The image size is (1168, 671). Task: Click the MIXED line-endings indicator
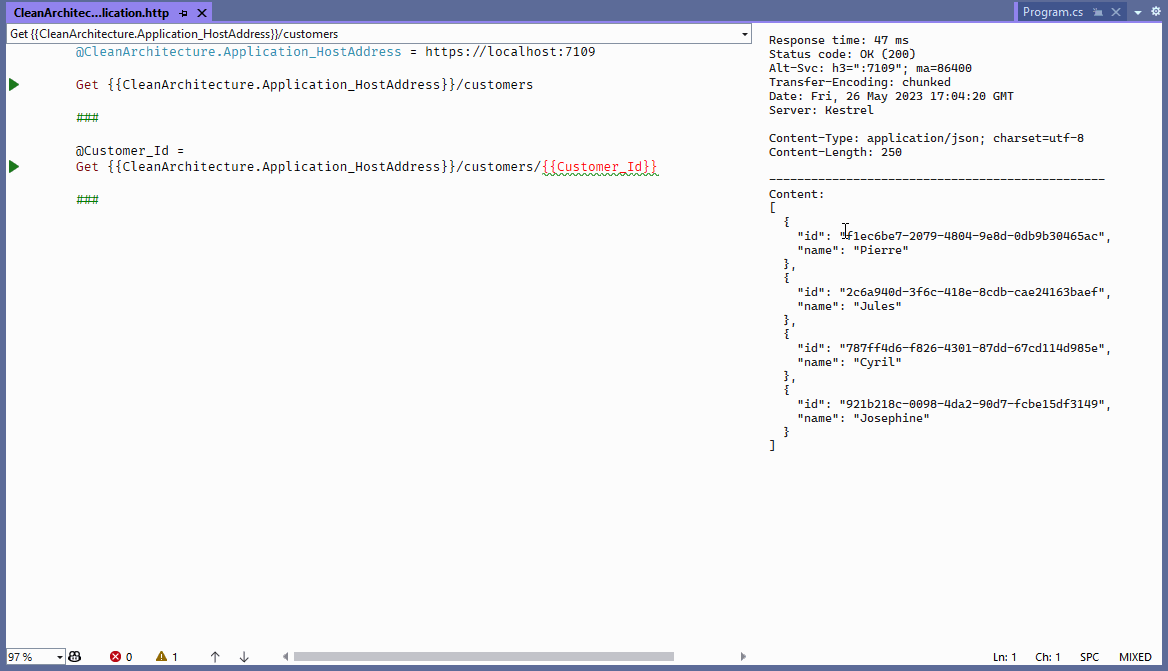tap(1135, 657)
